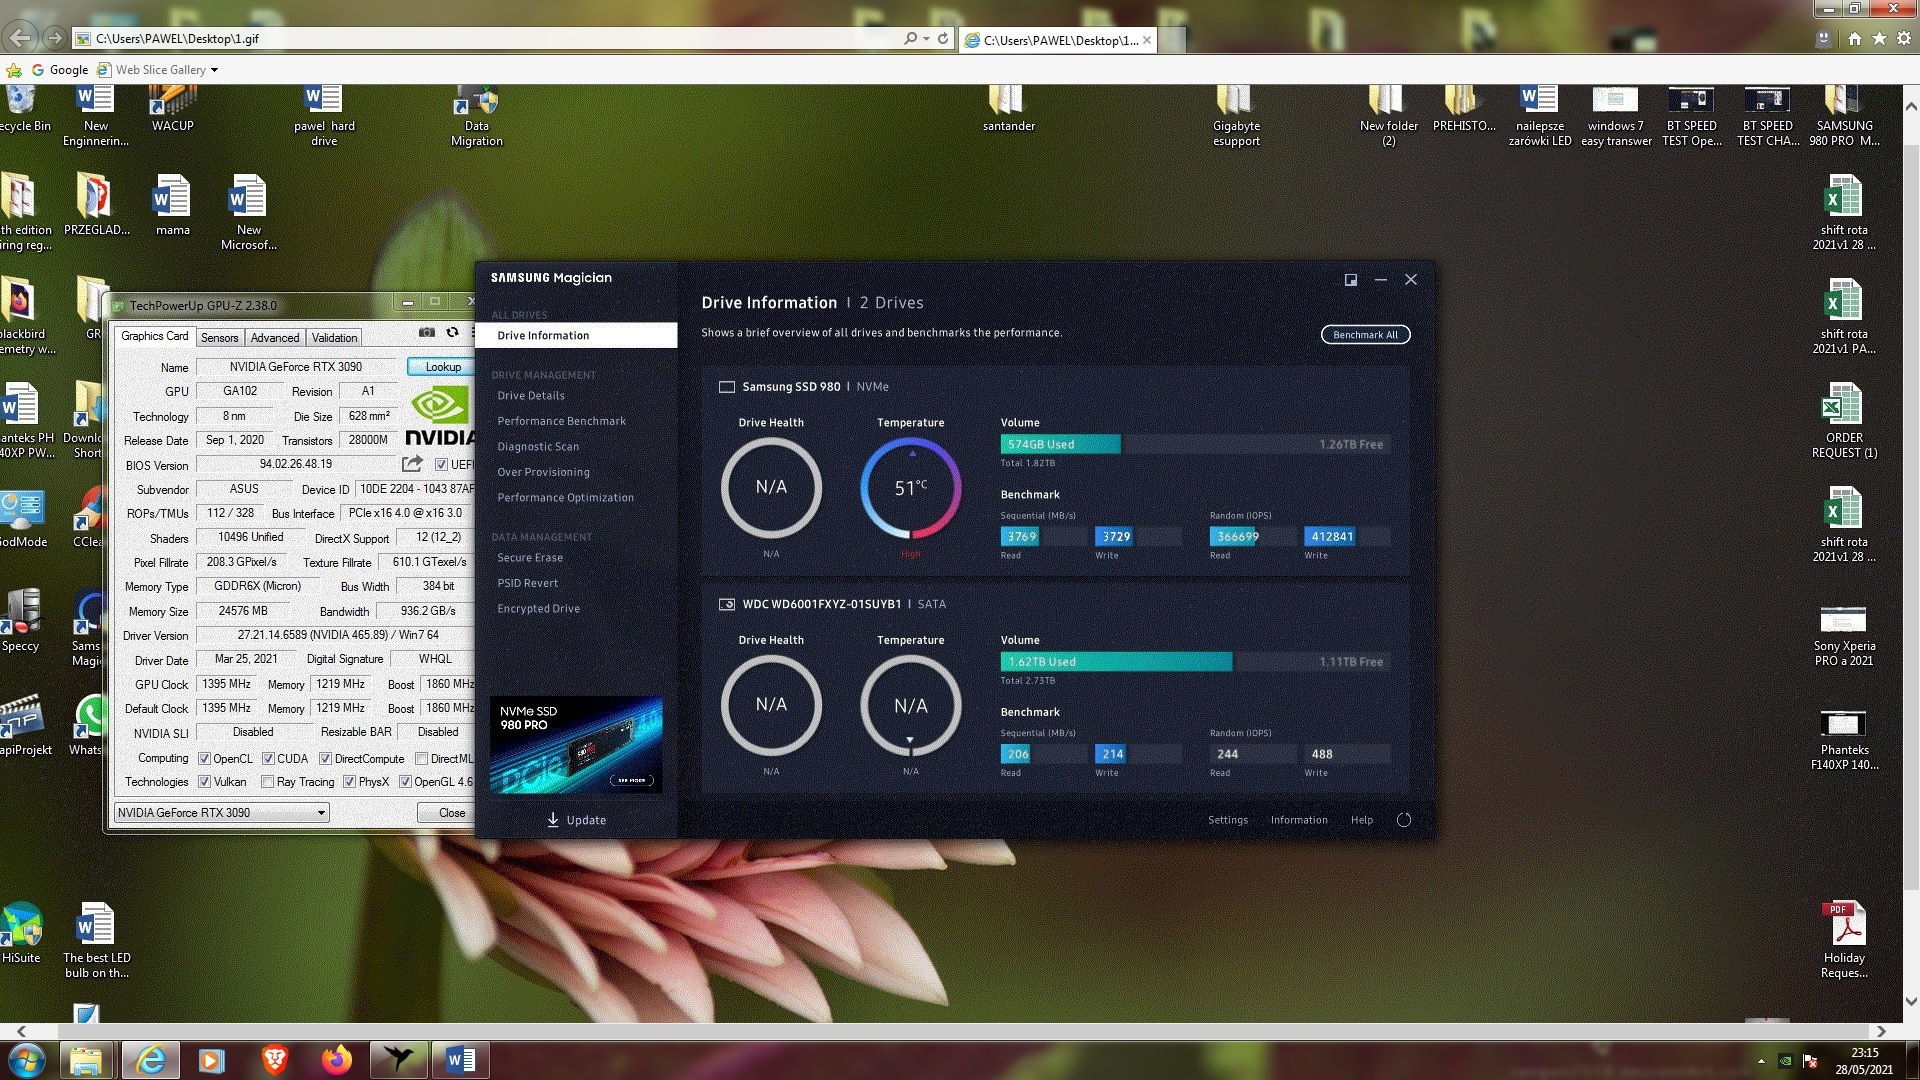Switch to the Advanced tab in GPU-Z

275,338
